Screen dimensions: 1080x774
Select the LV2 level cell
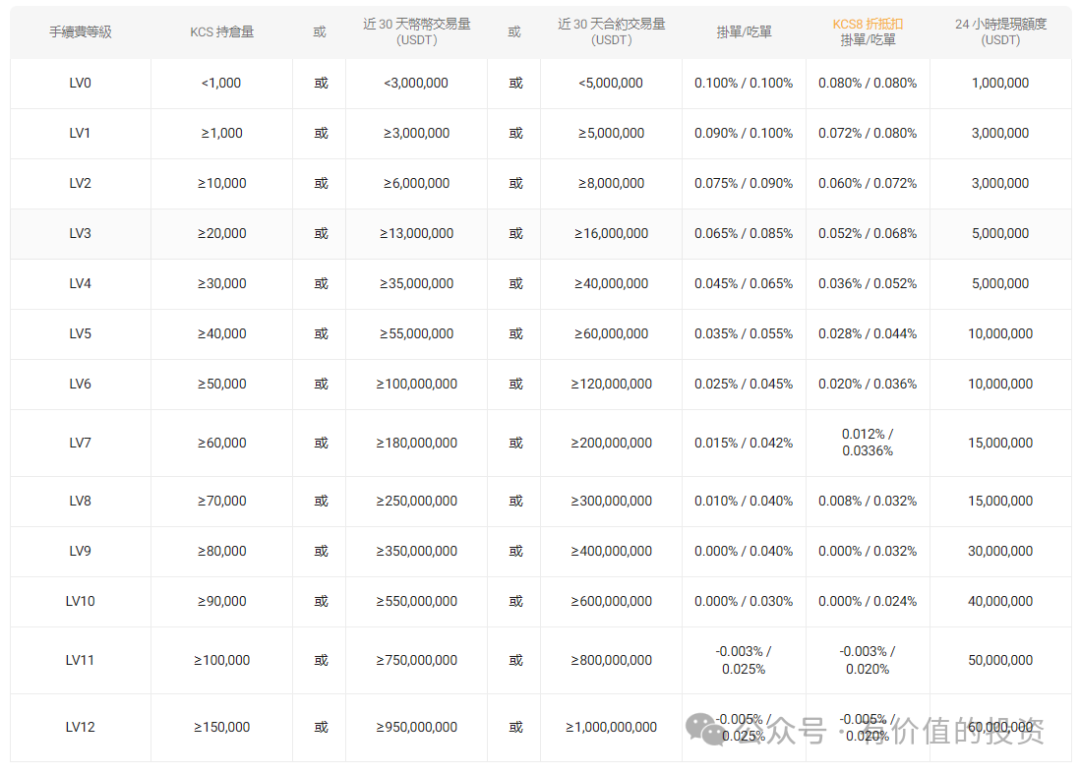coord(80,183)
